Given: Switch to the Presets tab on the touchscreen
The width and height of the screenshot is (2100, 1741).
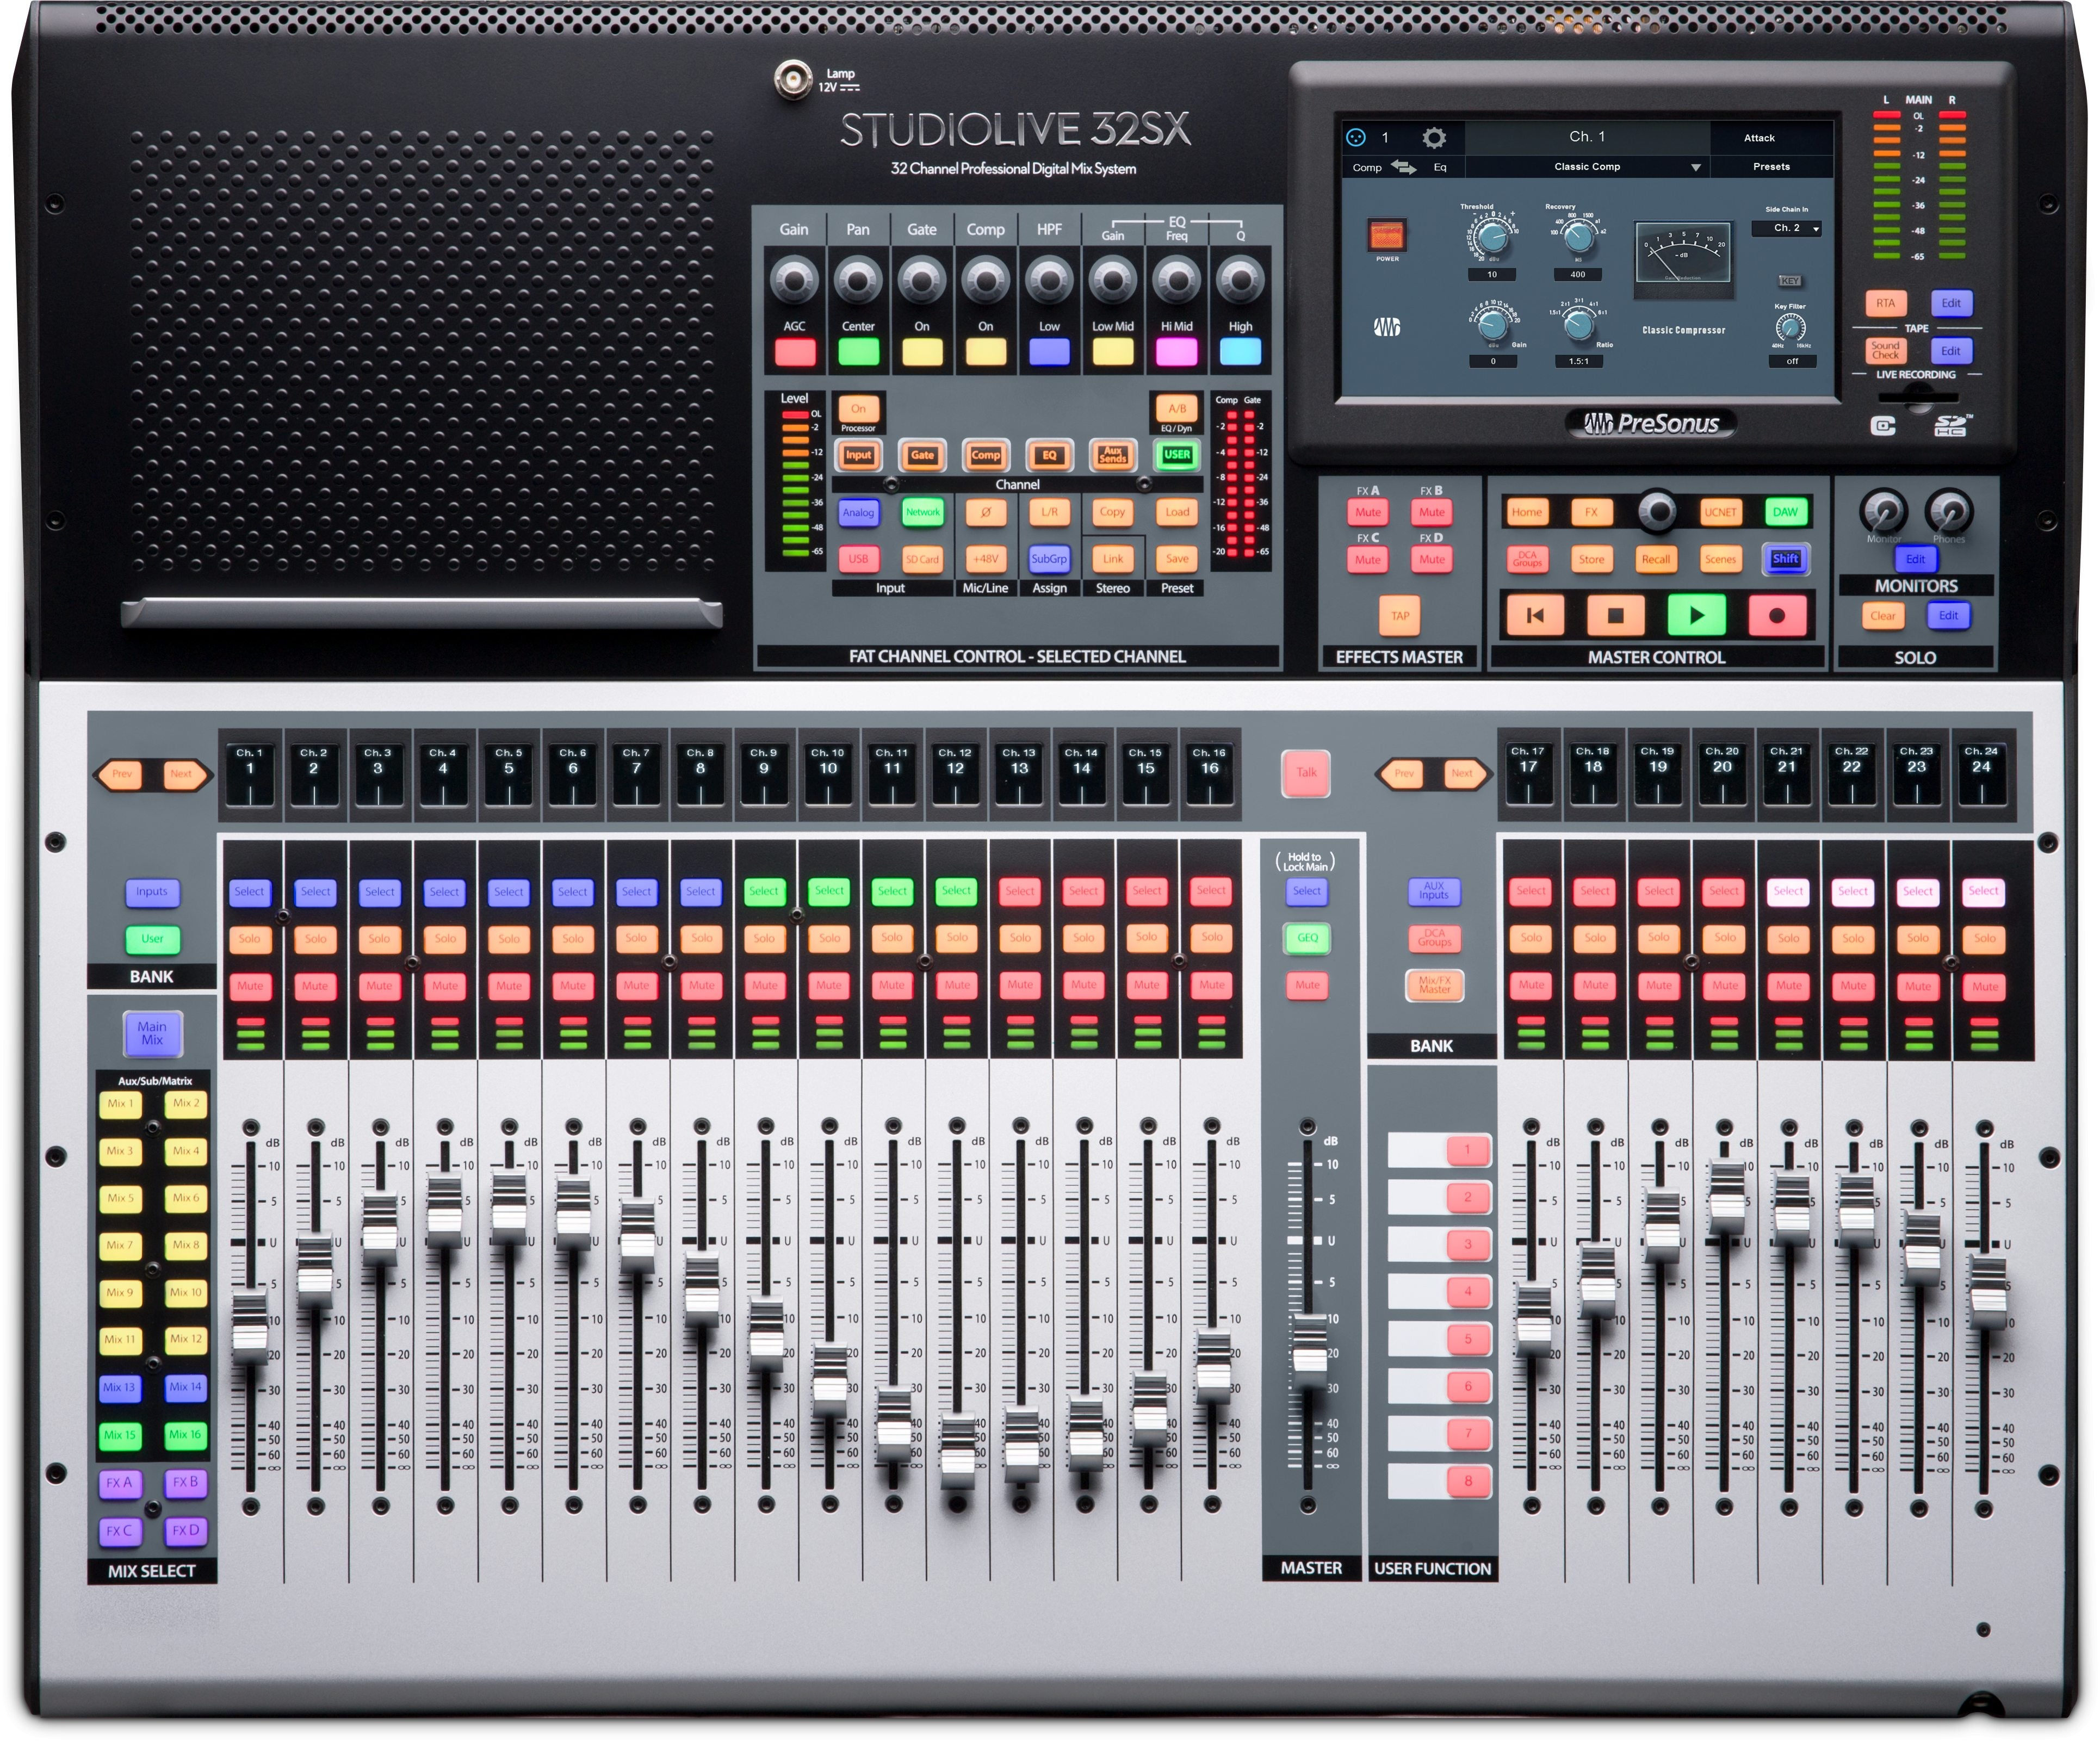Looking at the screenshot, I should tap(1772, 166).
